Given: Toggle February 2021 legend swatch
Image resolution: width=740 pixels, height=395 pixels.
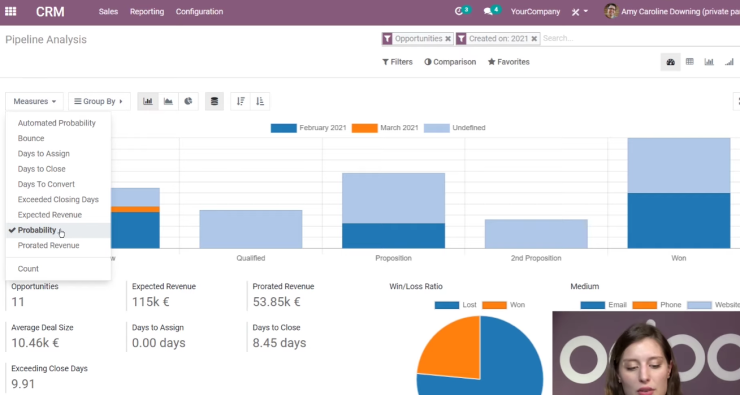Looking at the screenshot, I should pos(283,128).
